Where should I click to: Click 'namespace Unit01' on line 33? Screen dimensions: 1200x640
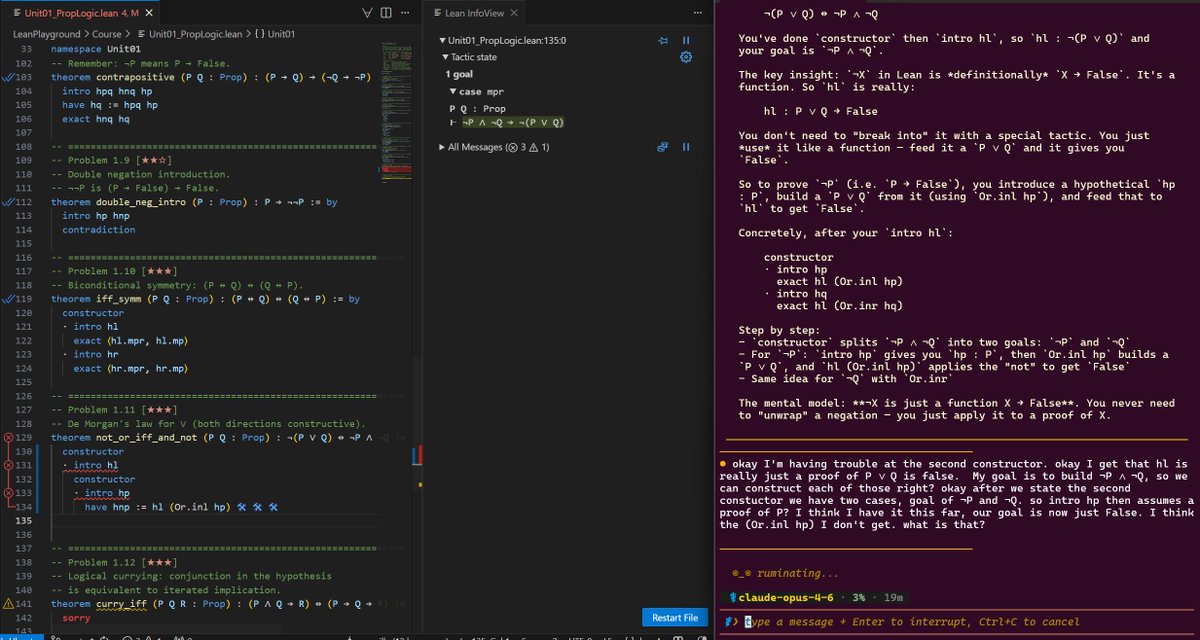tap(95, 48)
